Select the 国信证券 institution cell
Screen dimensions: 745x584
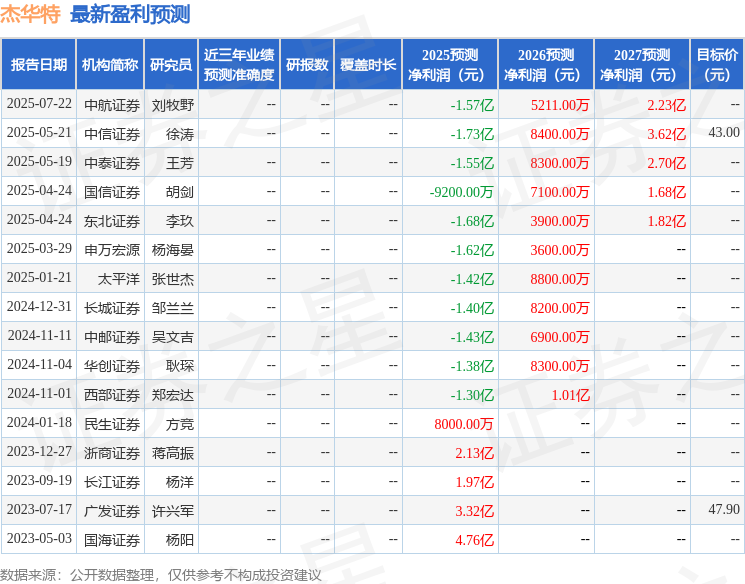(112, 192)
